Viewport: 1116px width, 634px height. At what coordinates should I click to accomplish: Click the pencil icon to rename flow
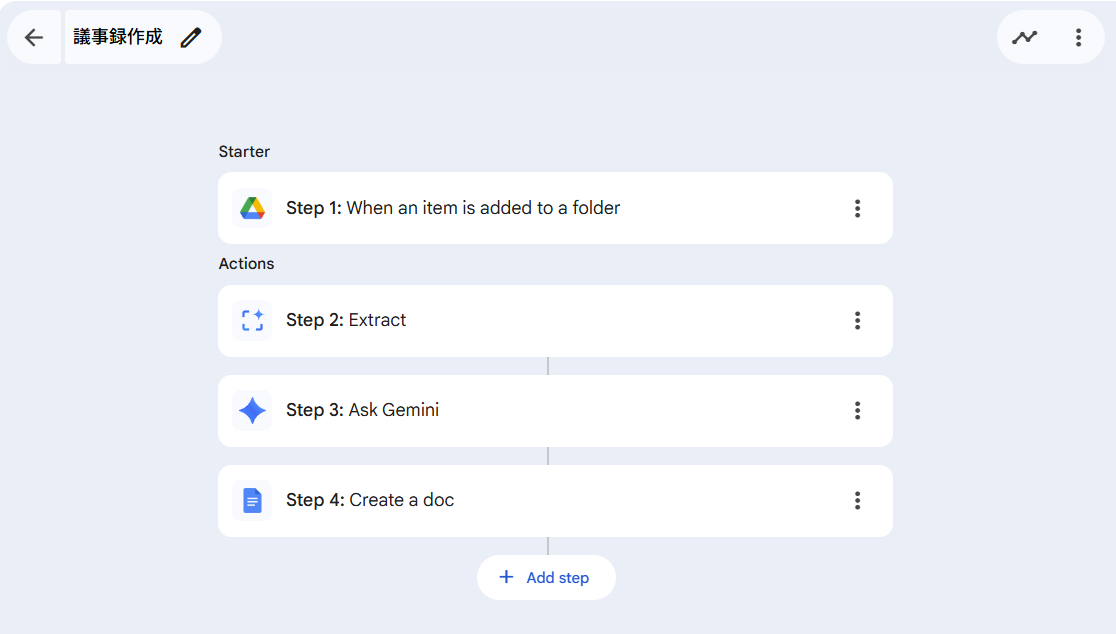click(190, 38)
